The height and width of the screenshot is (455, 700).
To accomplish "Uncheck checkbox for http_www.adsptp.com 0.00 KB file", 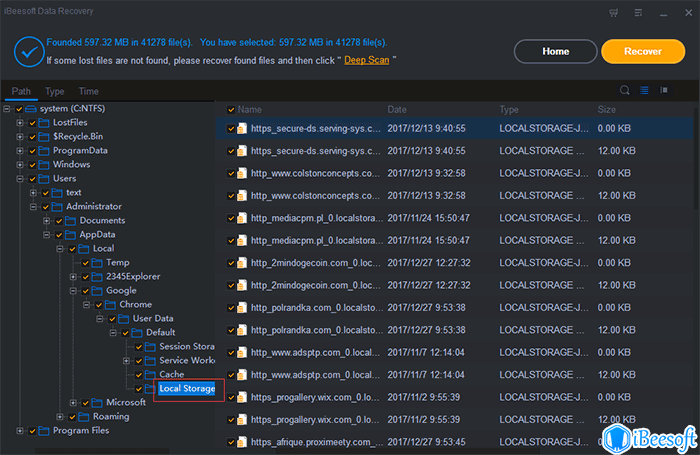I will [231, 353].
